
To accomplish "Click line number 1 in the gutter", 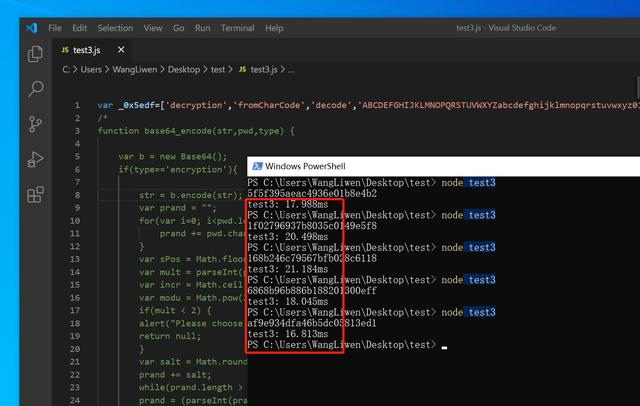I will 77,105.
